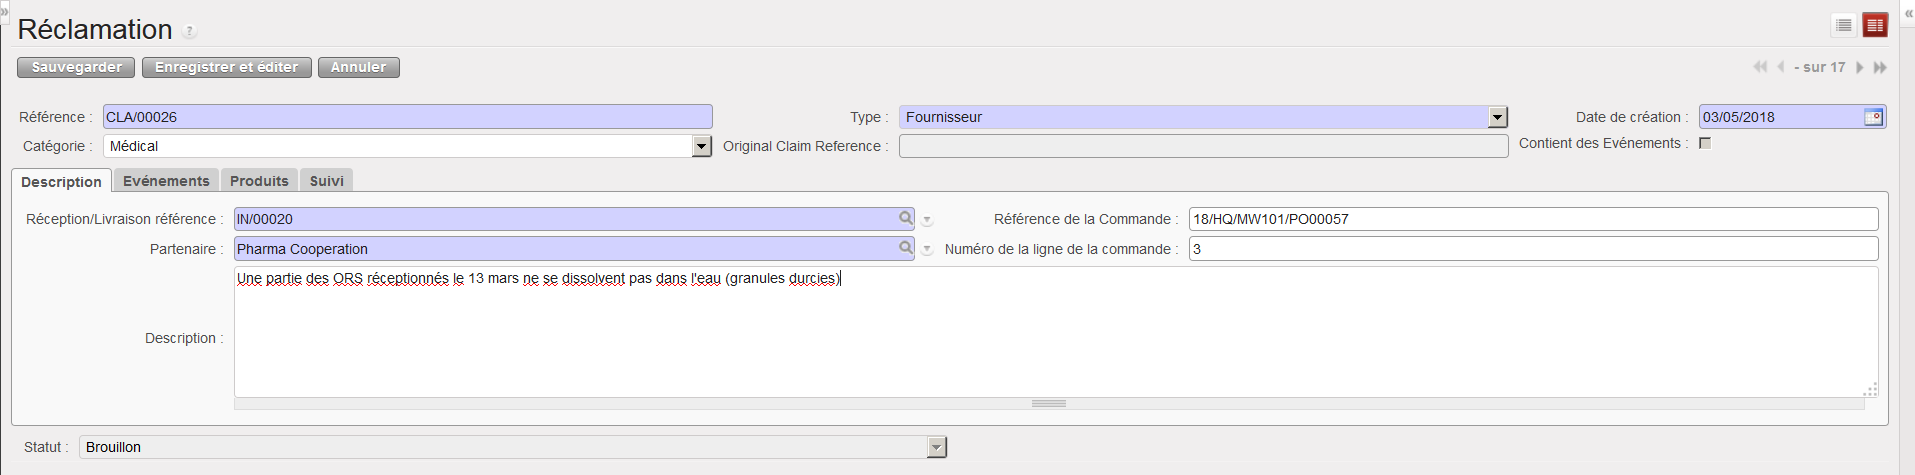This screenshot has width=1915, height=475.
Task: Switch to form view icon
Action: click(1875, 25)
